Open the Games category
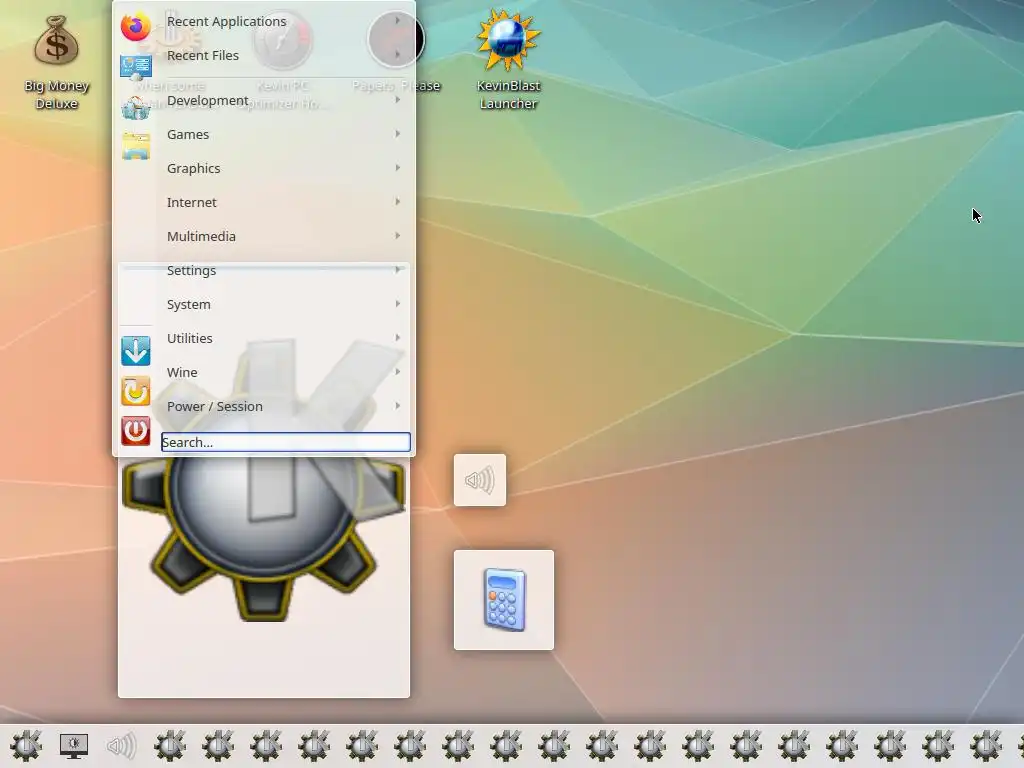The height and width of the screenshot is (768, 1024). pos(285,135)
